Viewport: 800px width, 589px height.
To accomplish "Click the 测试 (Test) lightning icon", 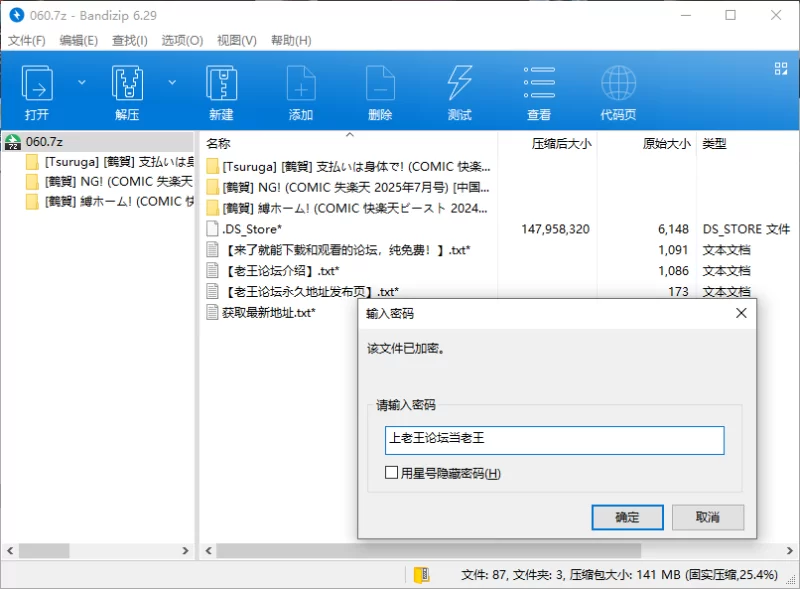I will pyautogui.click(x=460, y=83).
